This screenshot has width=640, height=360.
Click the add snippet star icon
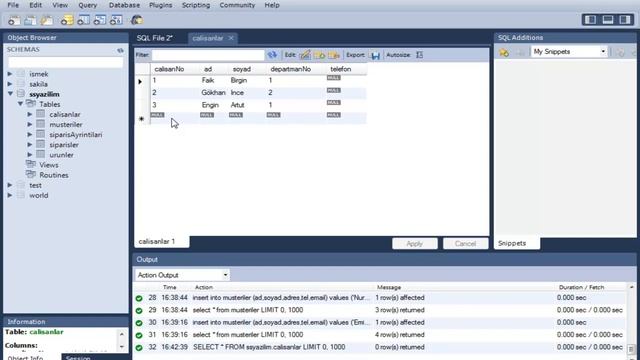[x=504, y=52]
